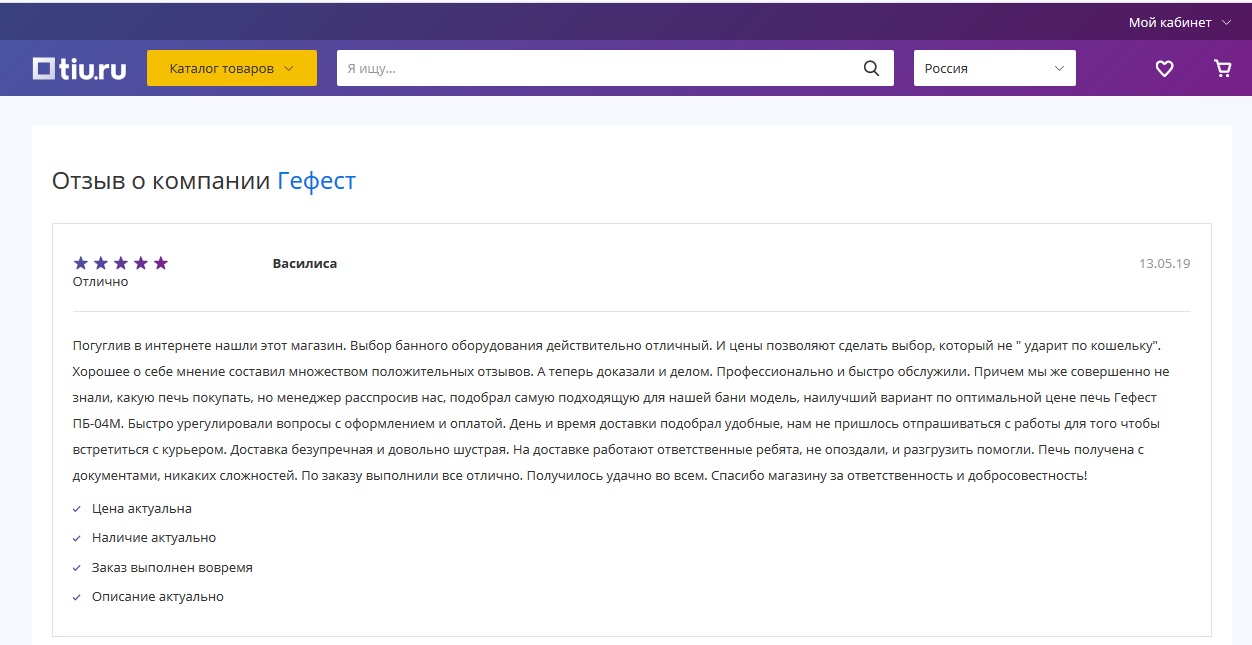Click the Отзыв о компании heading
This screenshot has width=1252, height=645.
pos(161,181)
